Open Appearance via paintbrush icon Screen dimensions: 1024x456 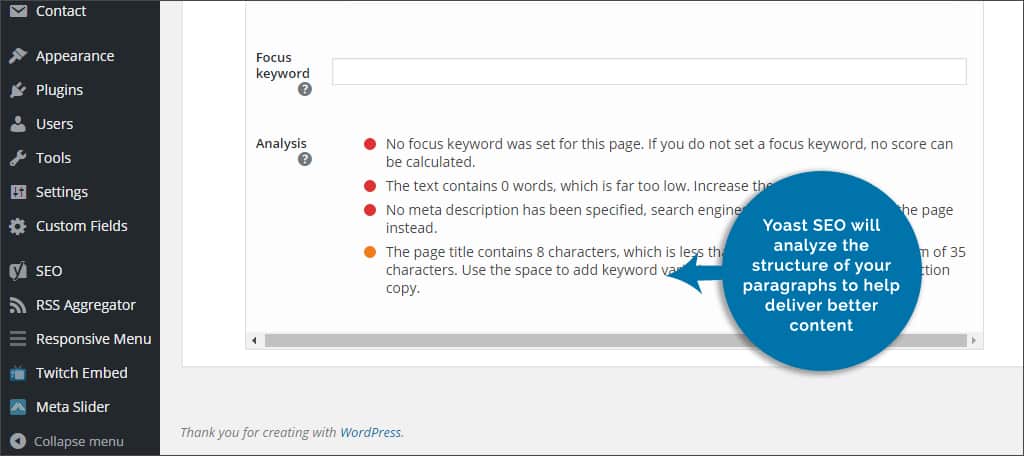18,56
